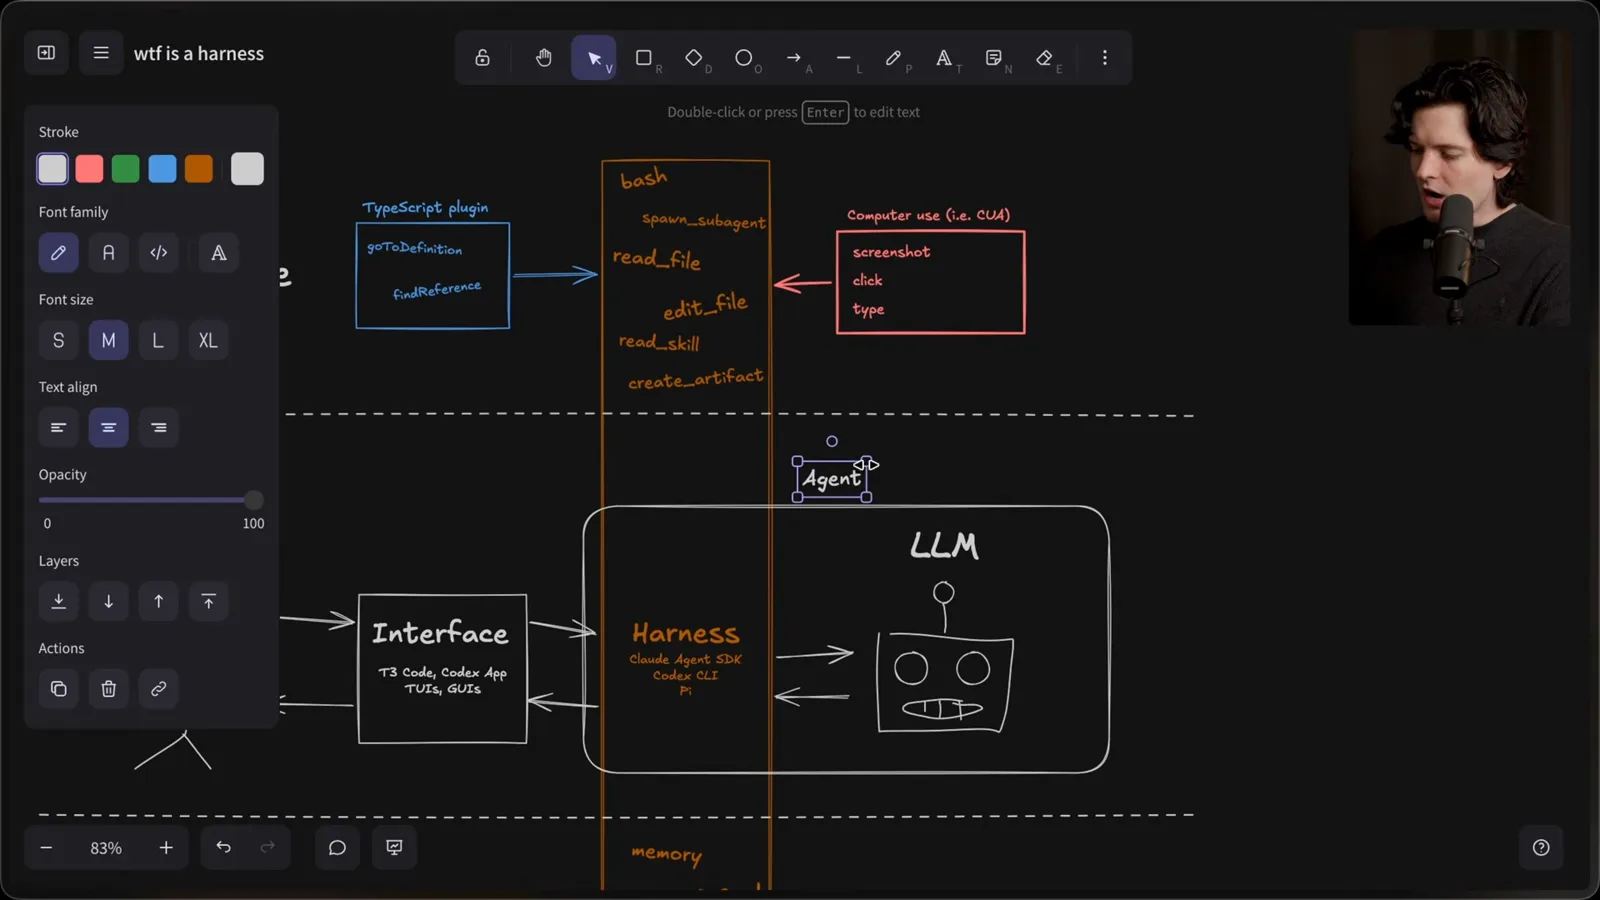Image resolution: width=1600 pixels, height=900 pixels.
Task: Select the normal font family
Action: click(x=109, y=253)
